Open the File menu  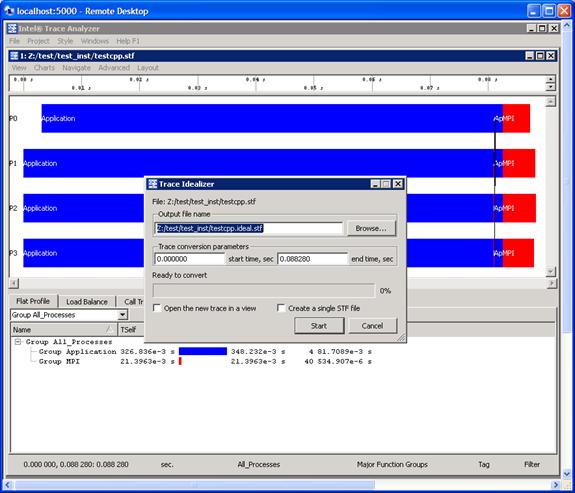pos(14,41)
